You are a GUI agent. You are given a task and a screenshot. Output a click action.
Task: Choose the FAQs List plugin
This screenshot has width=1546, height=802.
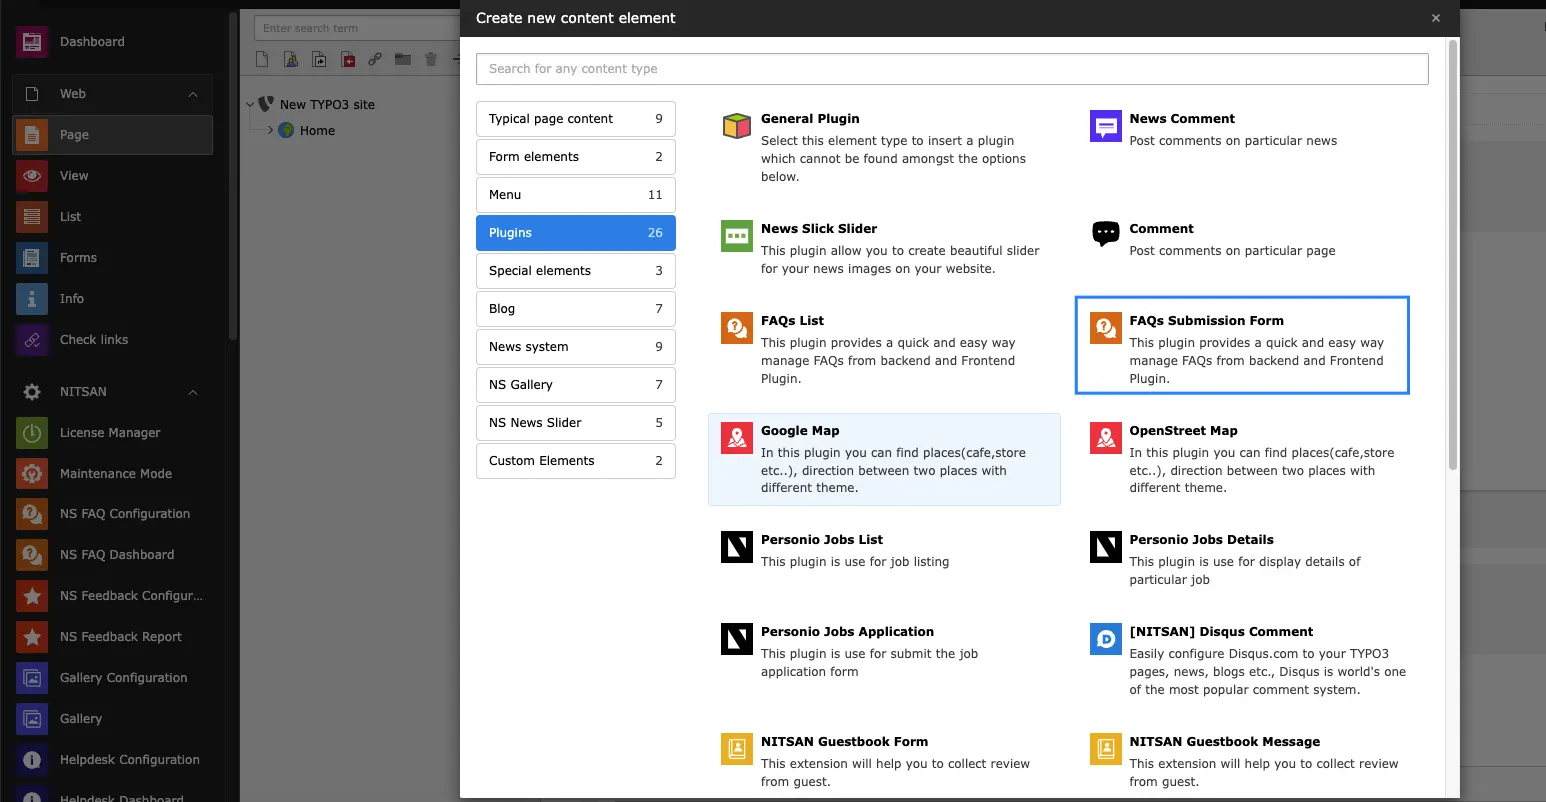884,349
